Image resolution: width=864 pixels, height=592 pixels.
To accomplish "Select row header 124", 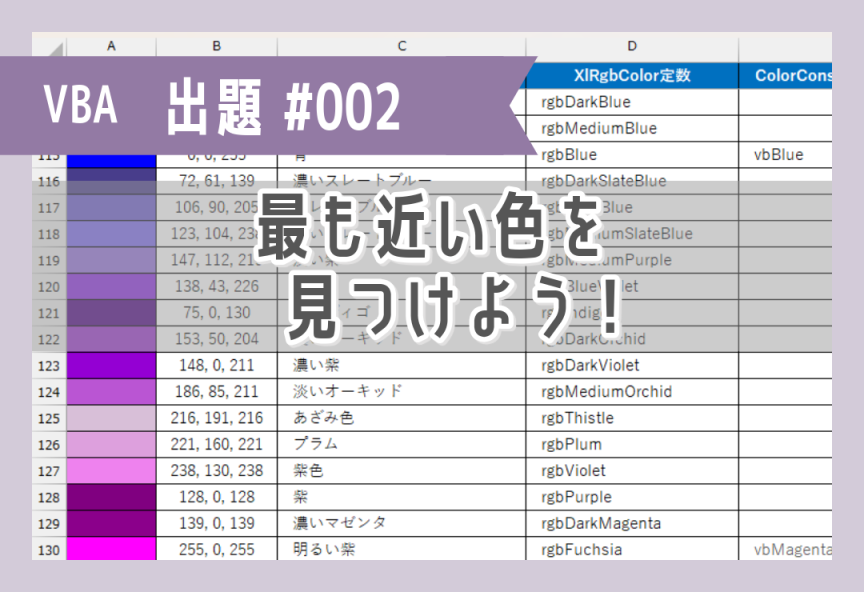I will [x=49, y=392].
